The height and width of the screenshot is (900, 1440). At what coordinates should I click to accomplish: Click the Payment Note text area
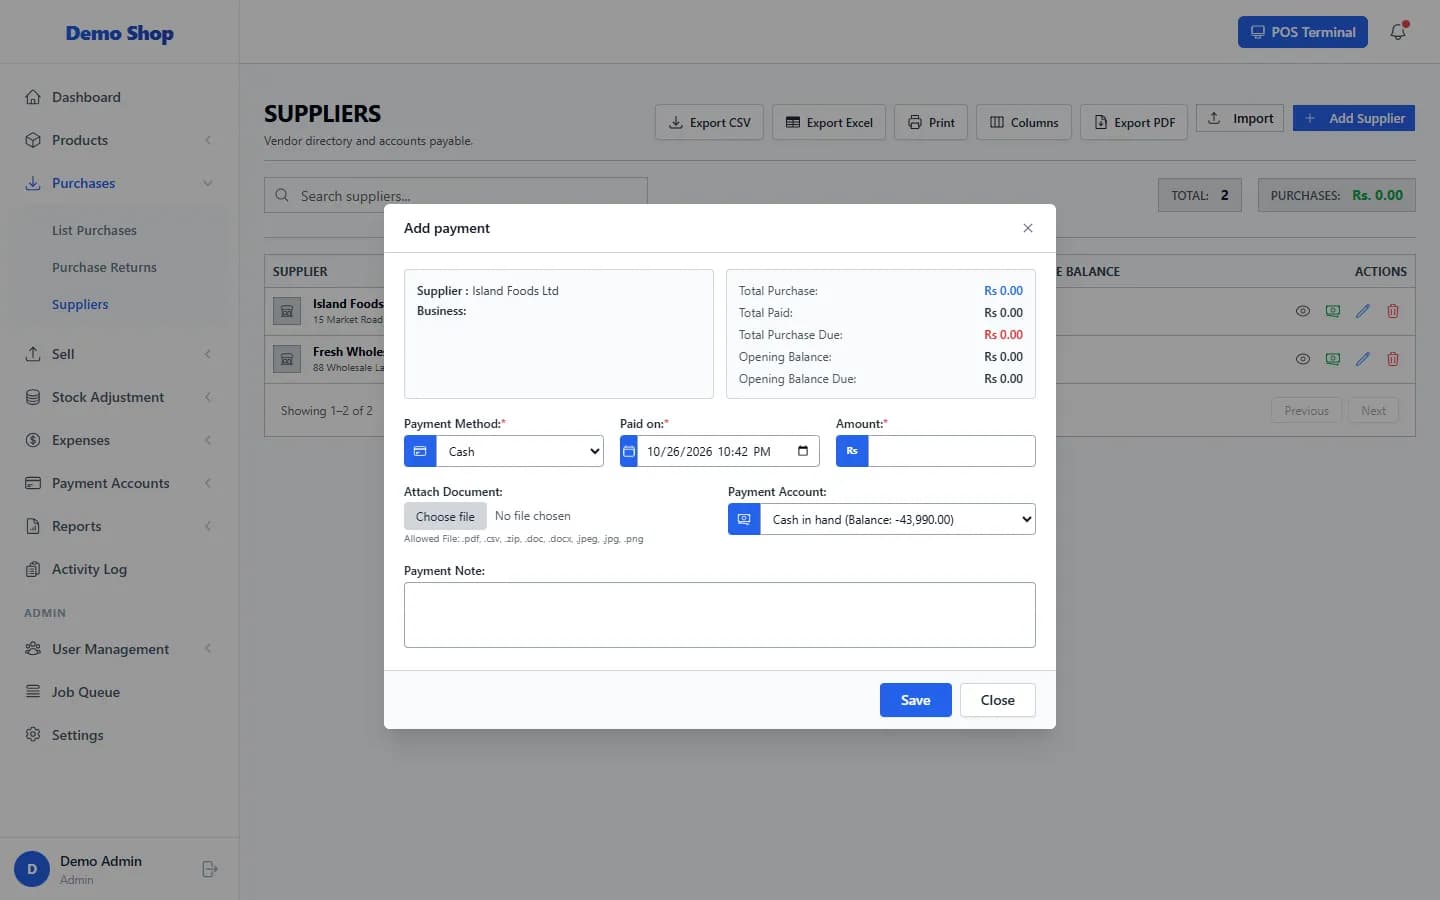(720, 615)
